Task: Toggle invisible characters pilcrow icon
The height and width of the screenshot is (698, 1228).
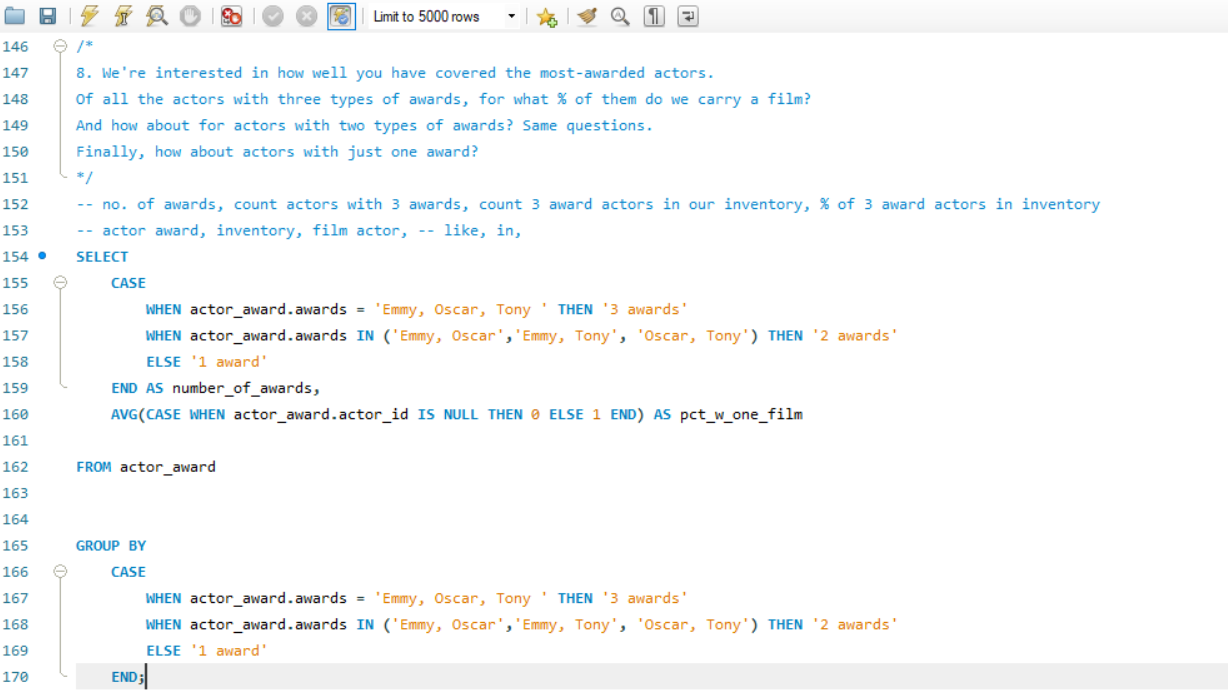Action: (x=654, y=16)
